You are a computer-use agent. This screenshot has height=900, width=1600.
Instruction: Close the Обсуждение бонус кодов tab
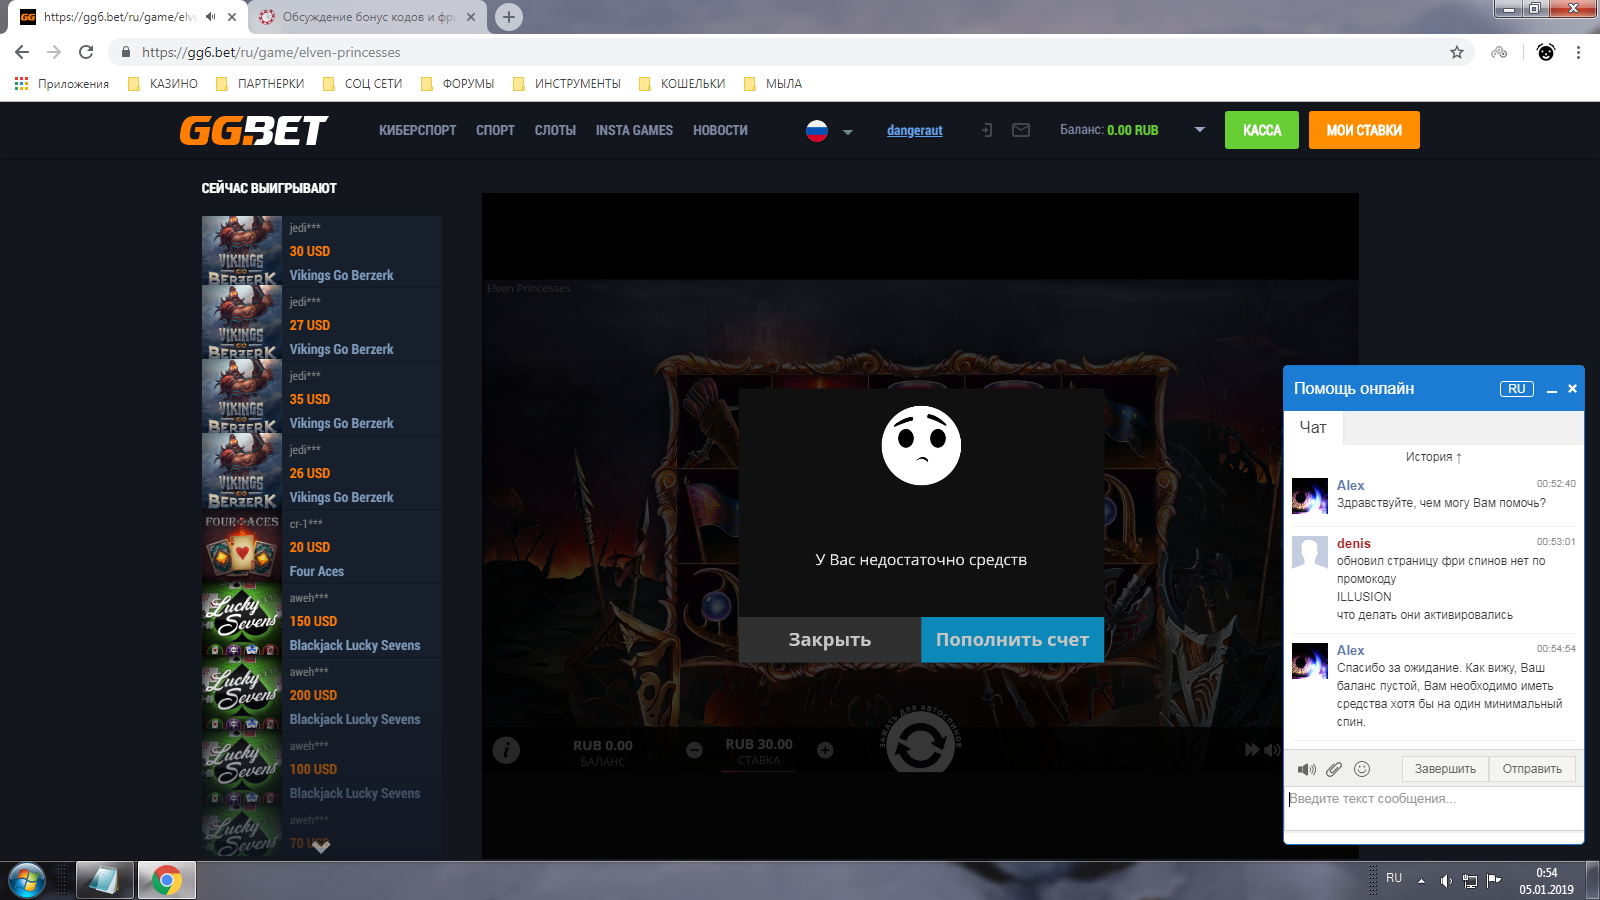(x=471, y=17)
